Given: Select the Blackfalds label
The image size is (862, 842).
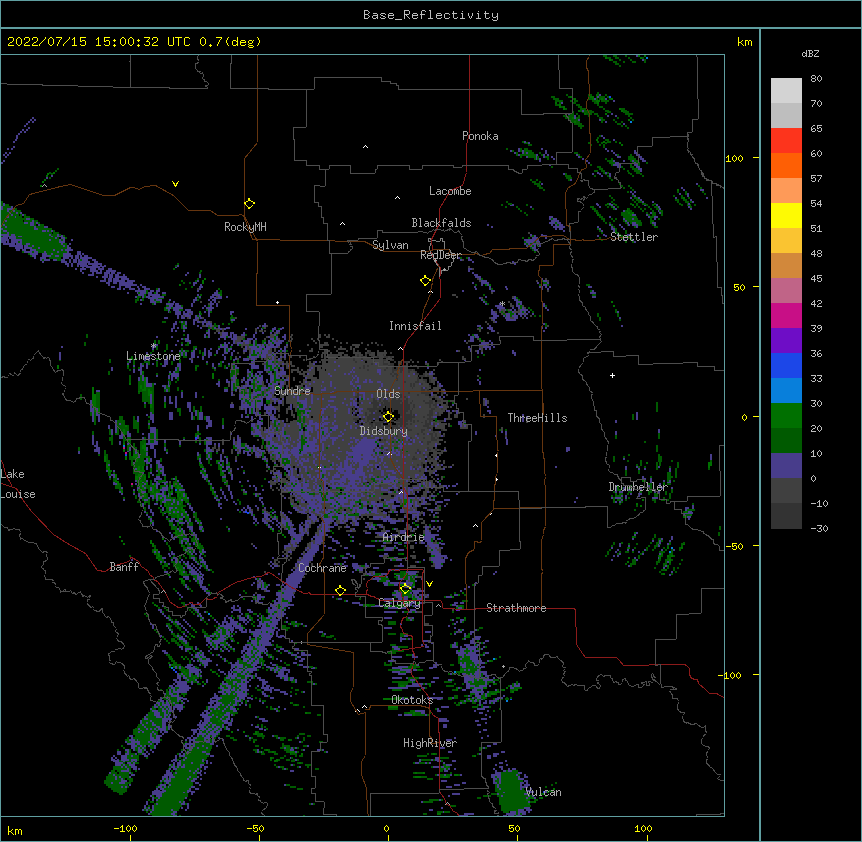Looking at the screenshot, I should point(441,223).
